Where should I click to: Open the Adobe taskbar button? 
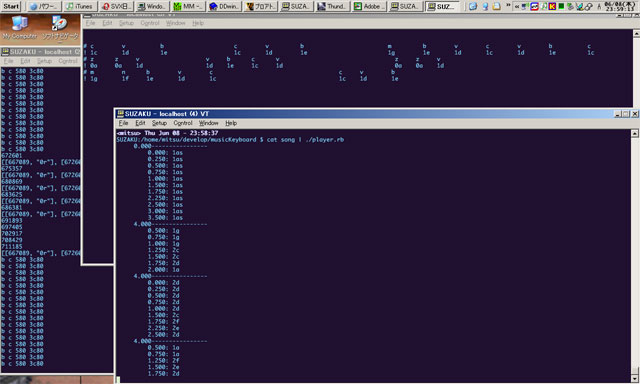tap(368, 6)
